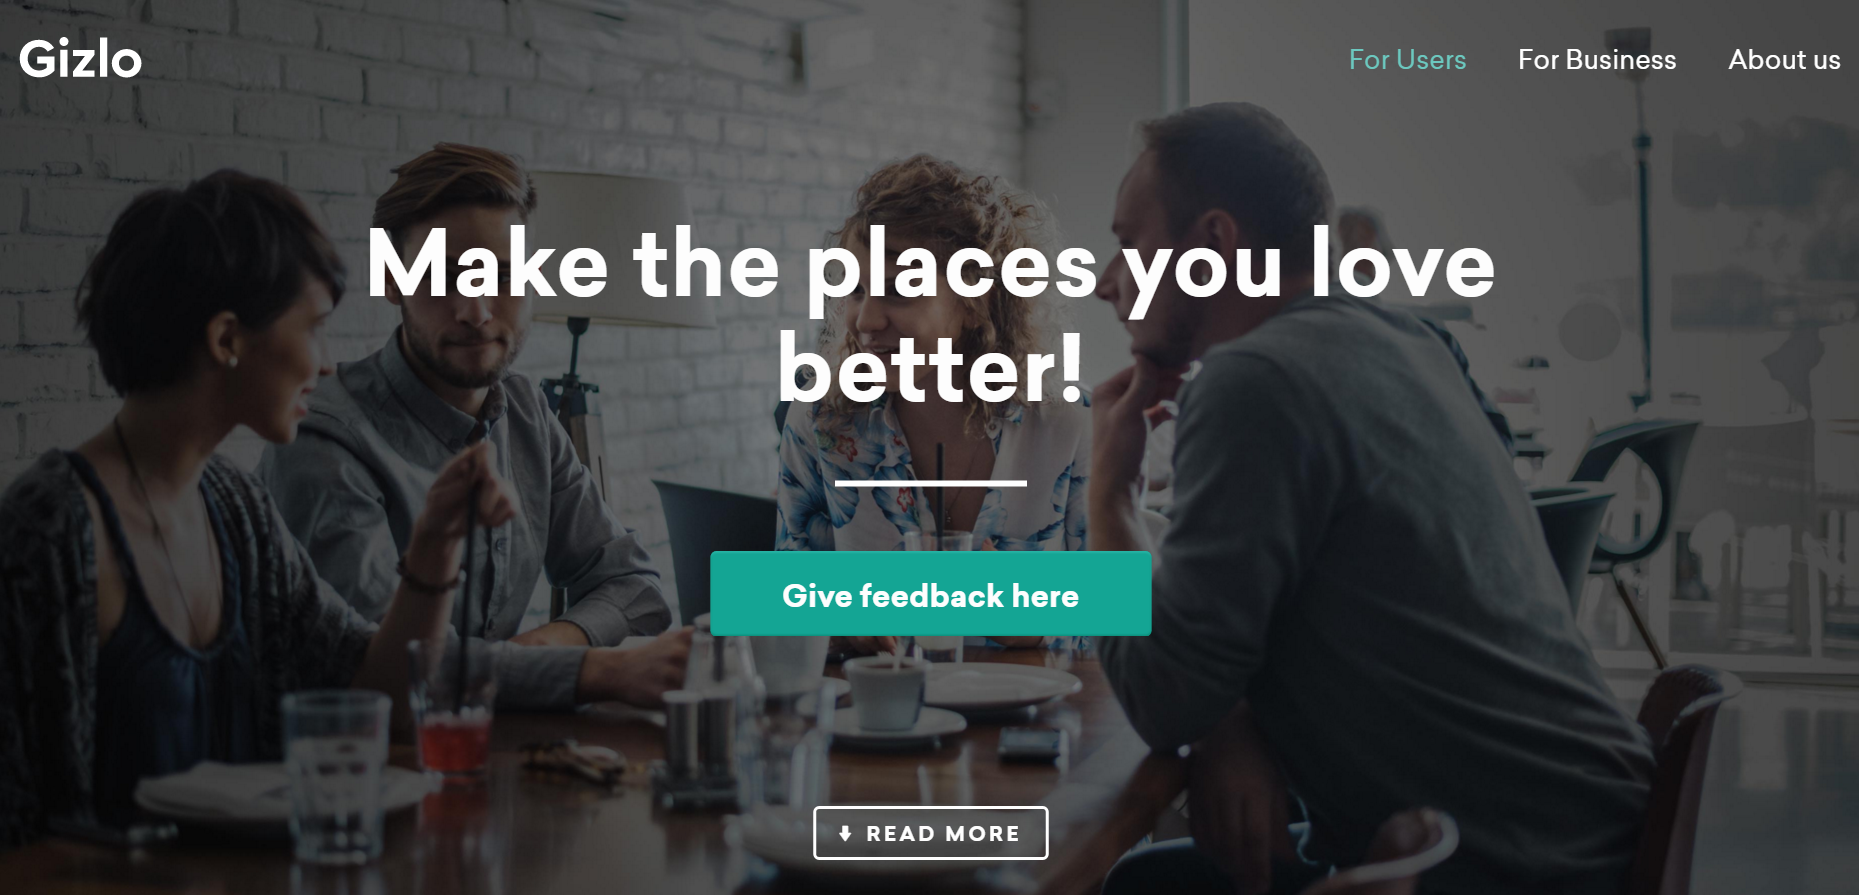Screen dimensions: 1859x895
Task: Click the down arrow icon in Read More
Action: click(x=845, y=833)
